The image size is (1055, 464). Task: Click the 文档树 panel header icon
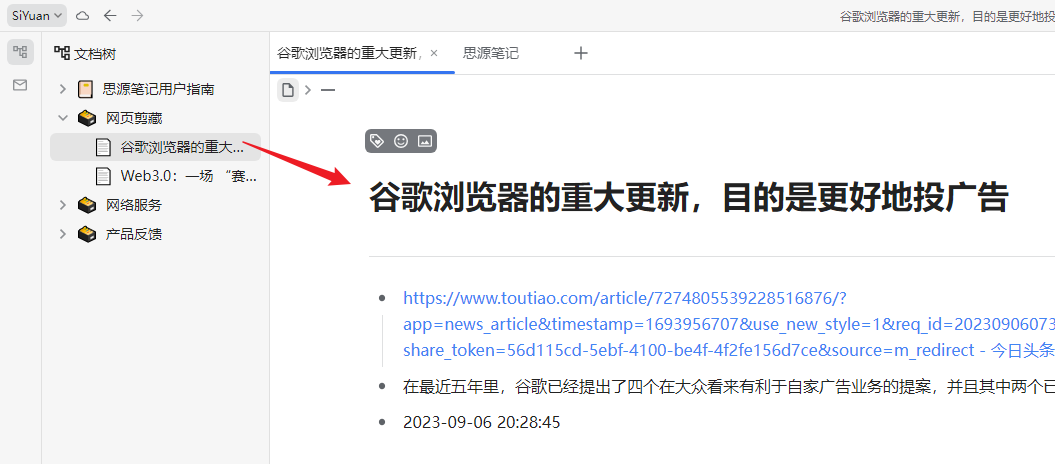[62, 54]
